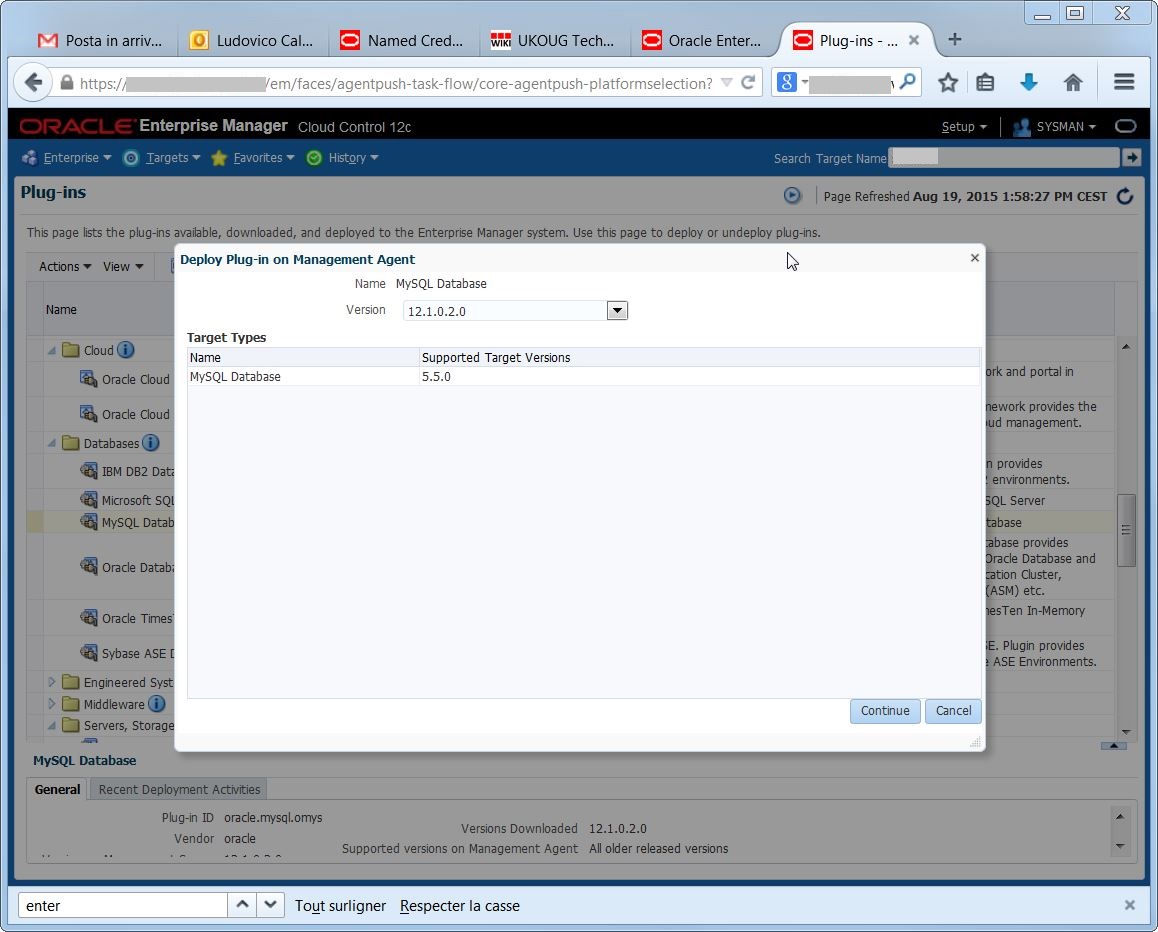Click the Name column header in Target Types

tap(303, 357)
